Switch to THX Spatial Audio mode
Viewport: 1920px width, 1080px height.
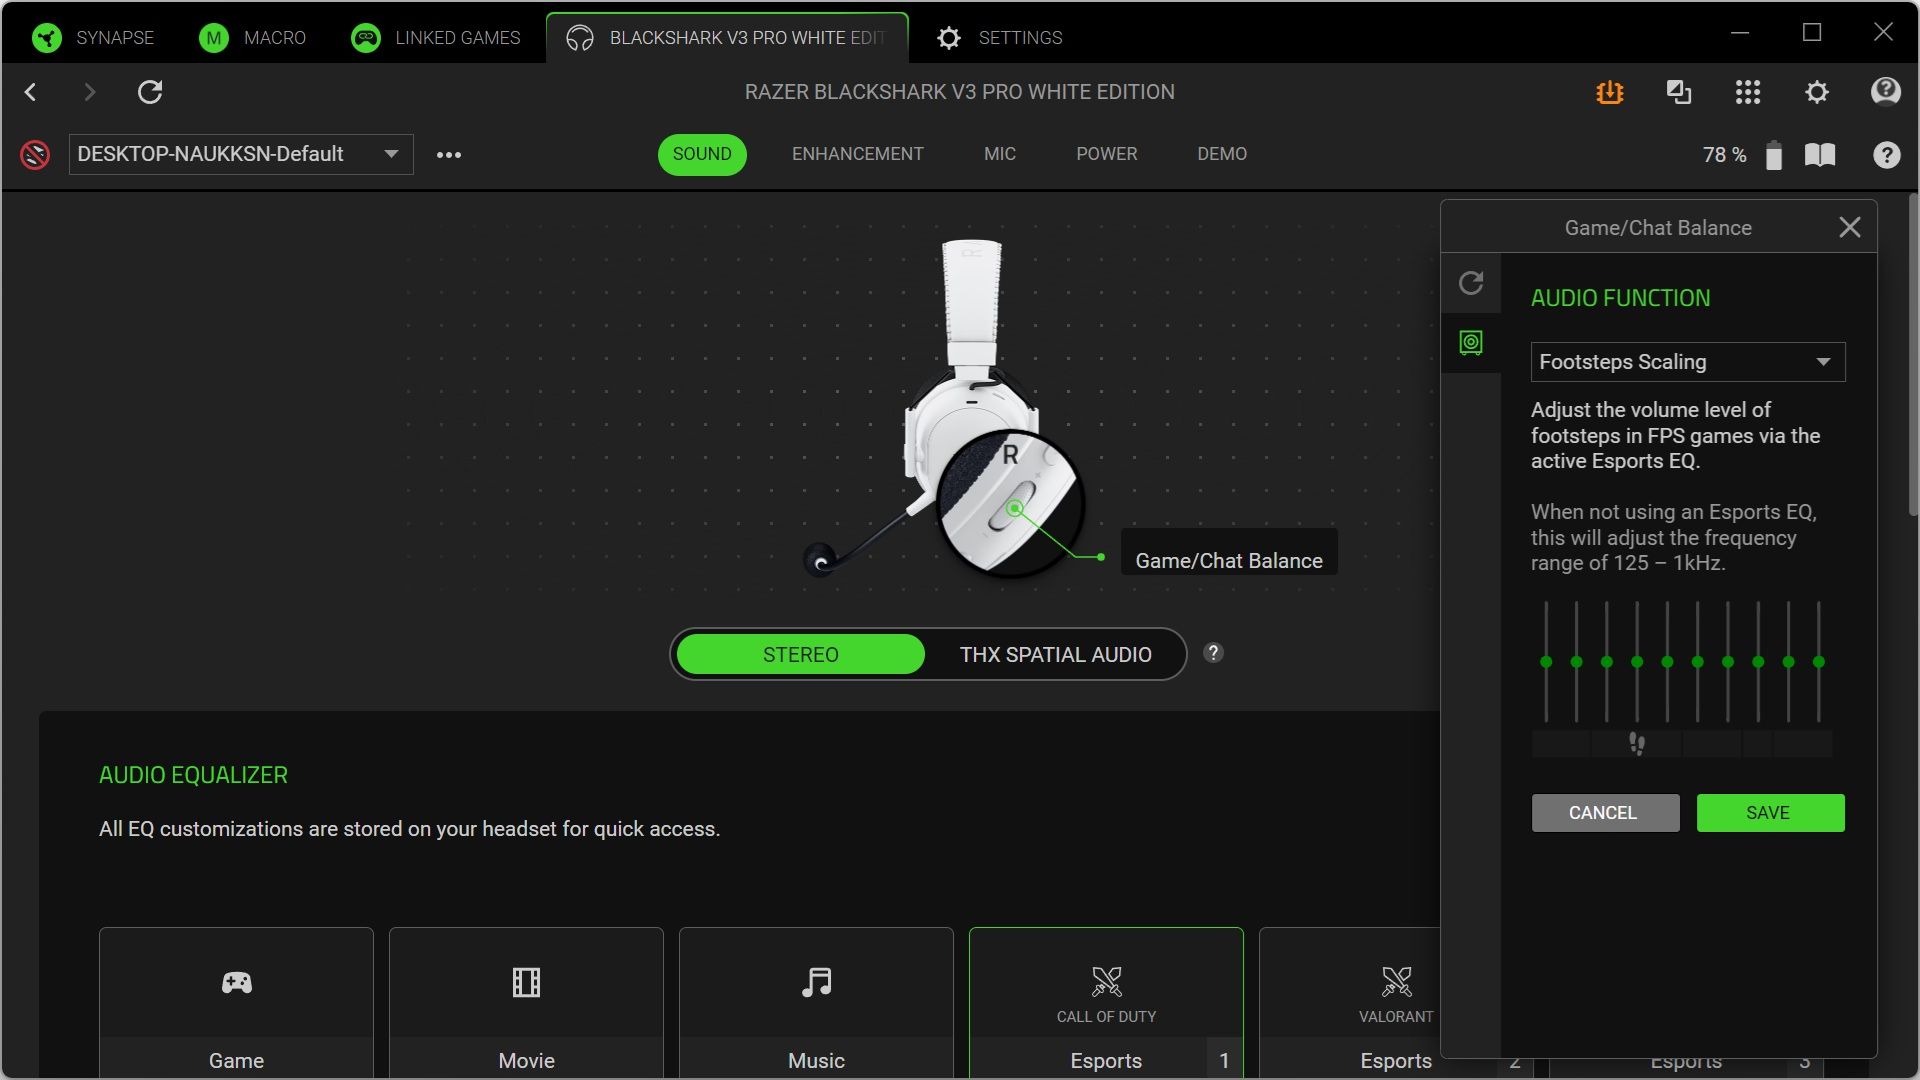click(x=1056, y=654)
